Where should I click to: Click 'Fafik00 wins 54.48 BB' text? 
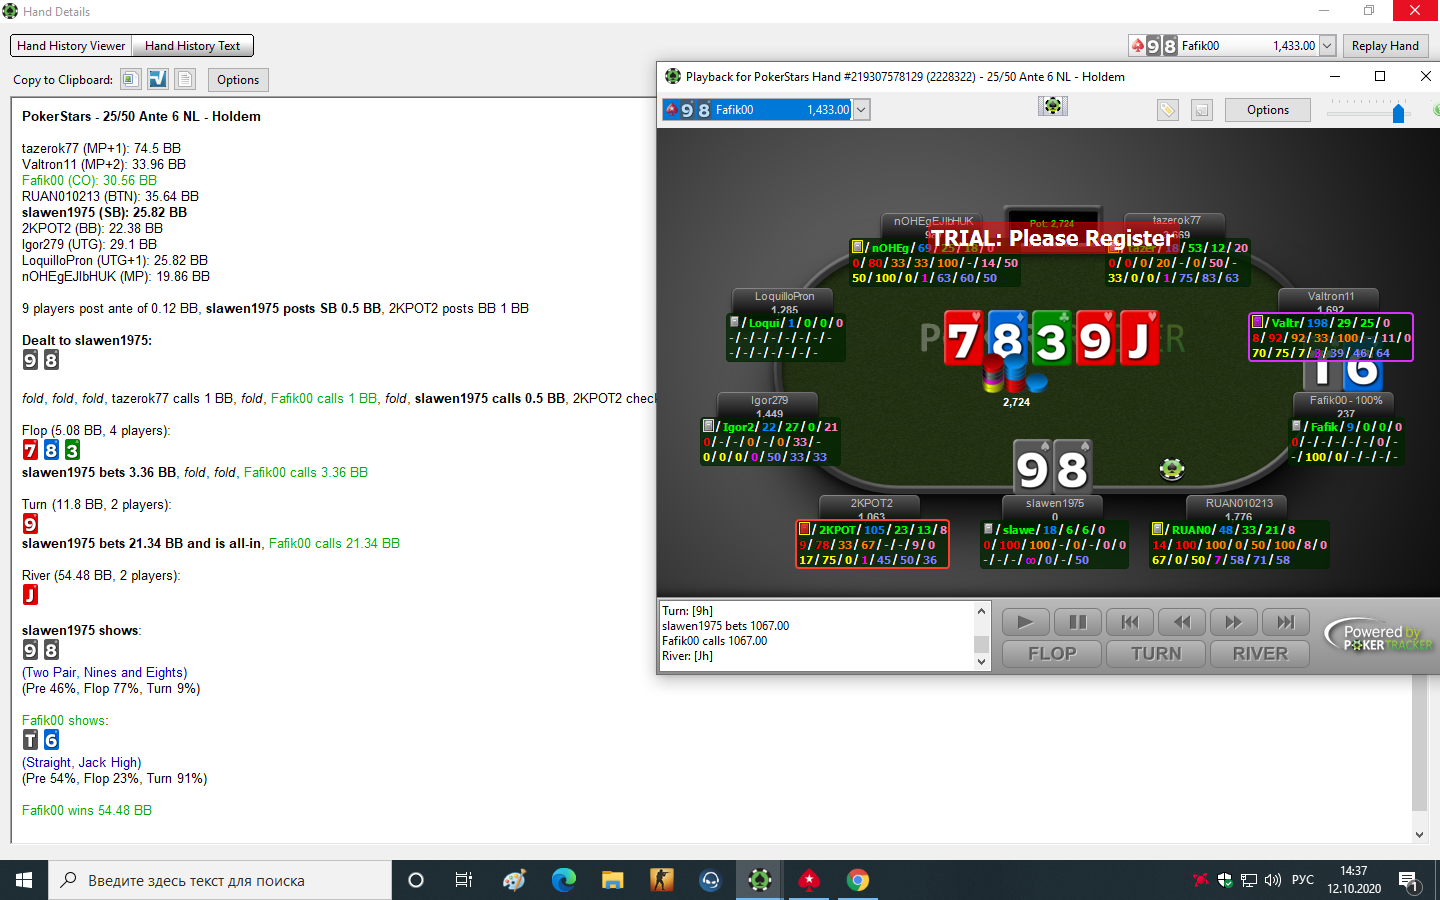tap(87, 810)
